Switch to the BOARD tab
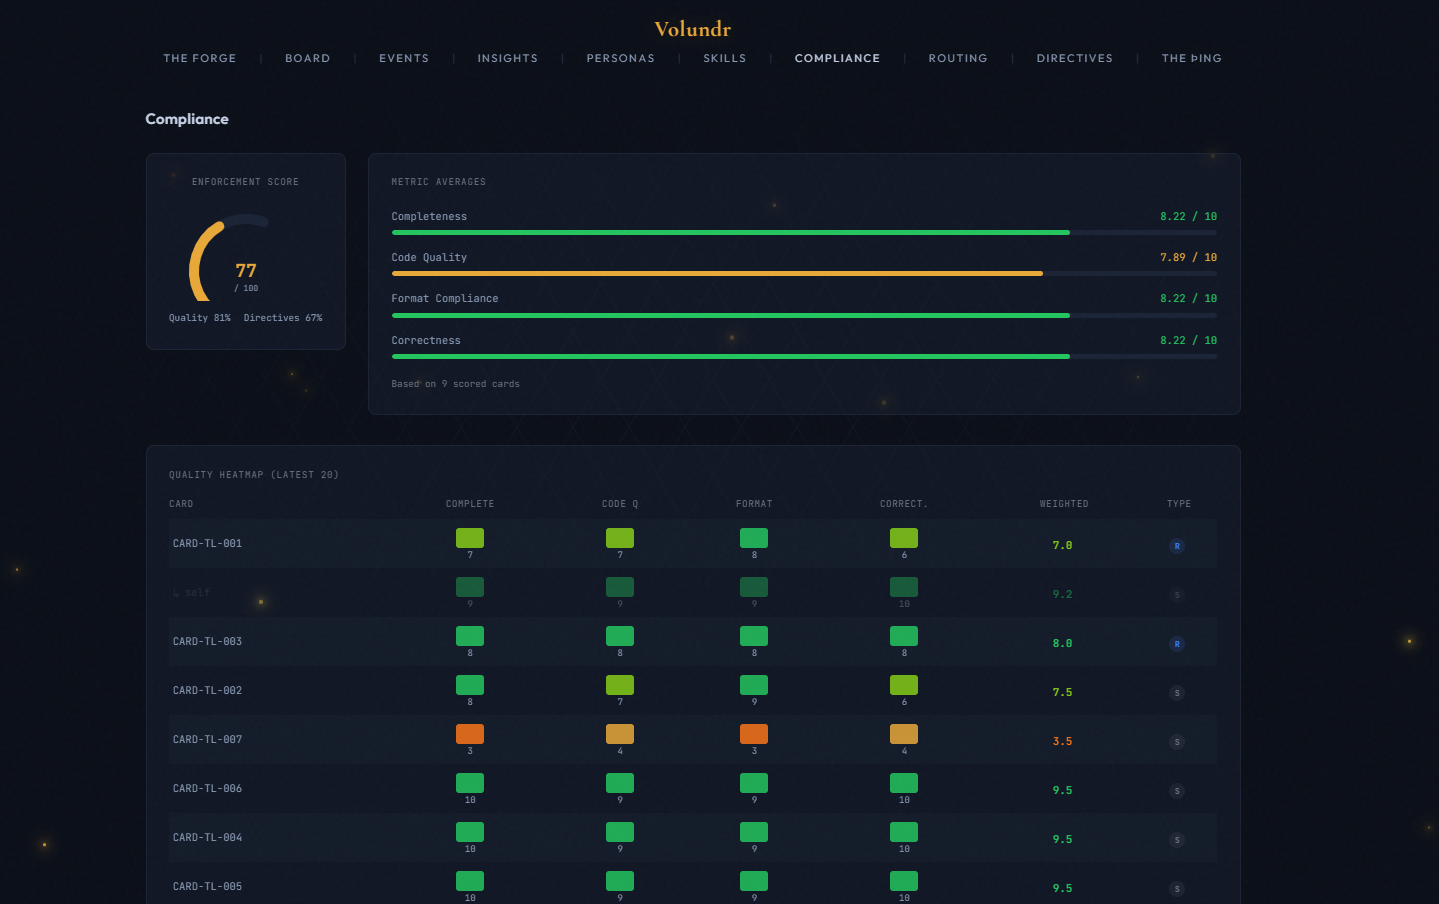Image resolution: width=1439 pixels, height=904 pixels. pos(307,58)
